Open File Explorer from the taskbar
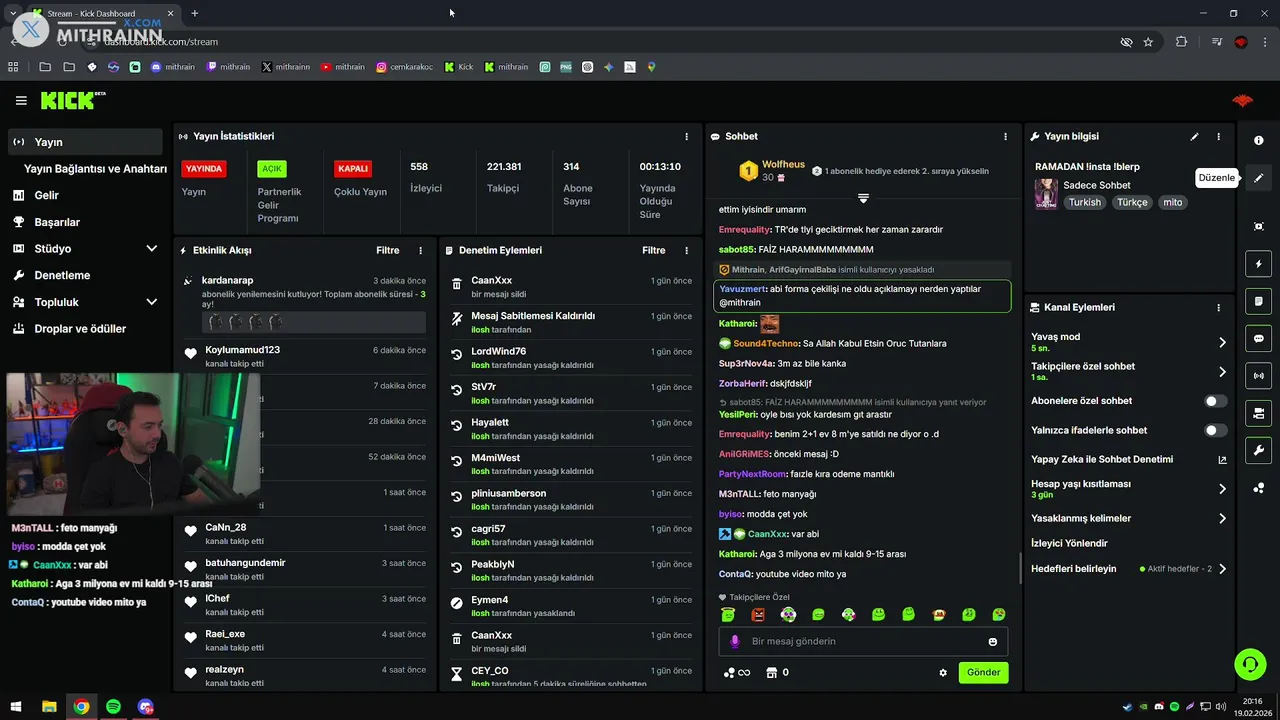Viewport: 1280px width, 720px height. [x=49, y=707]
